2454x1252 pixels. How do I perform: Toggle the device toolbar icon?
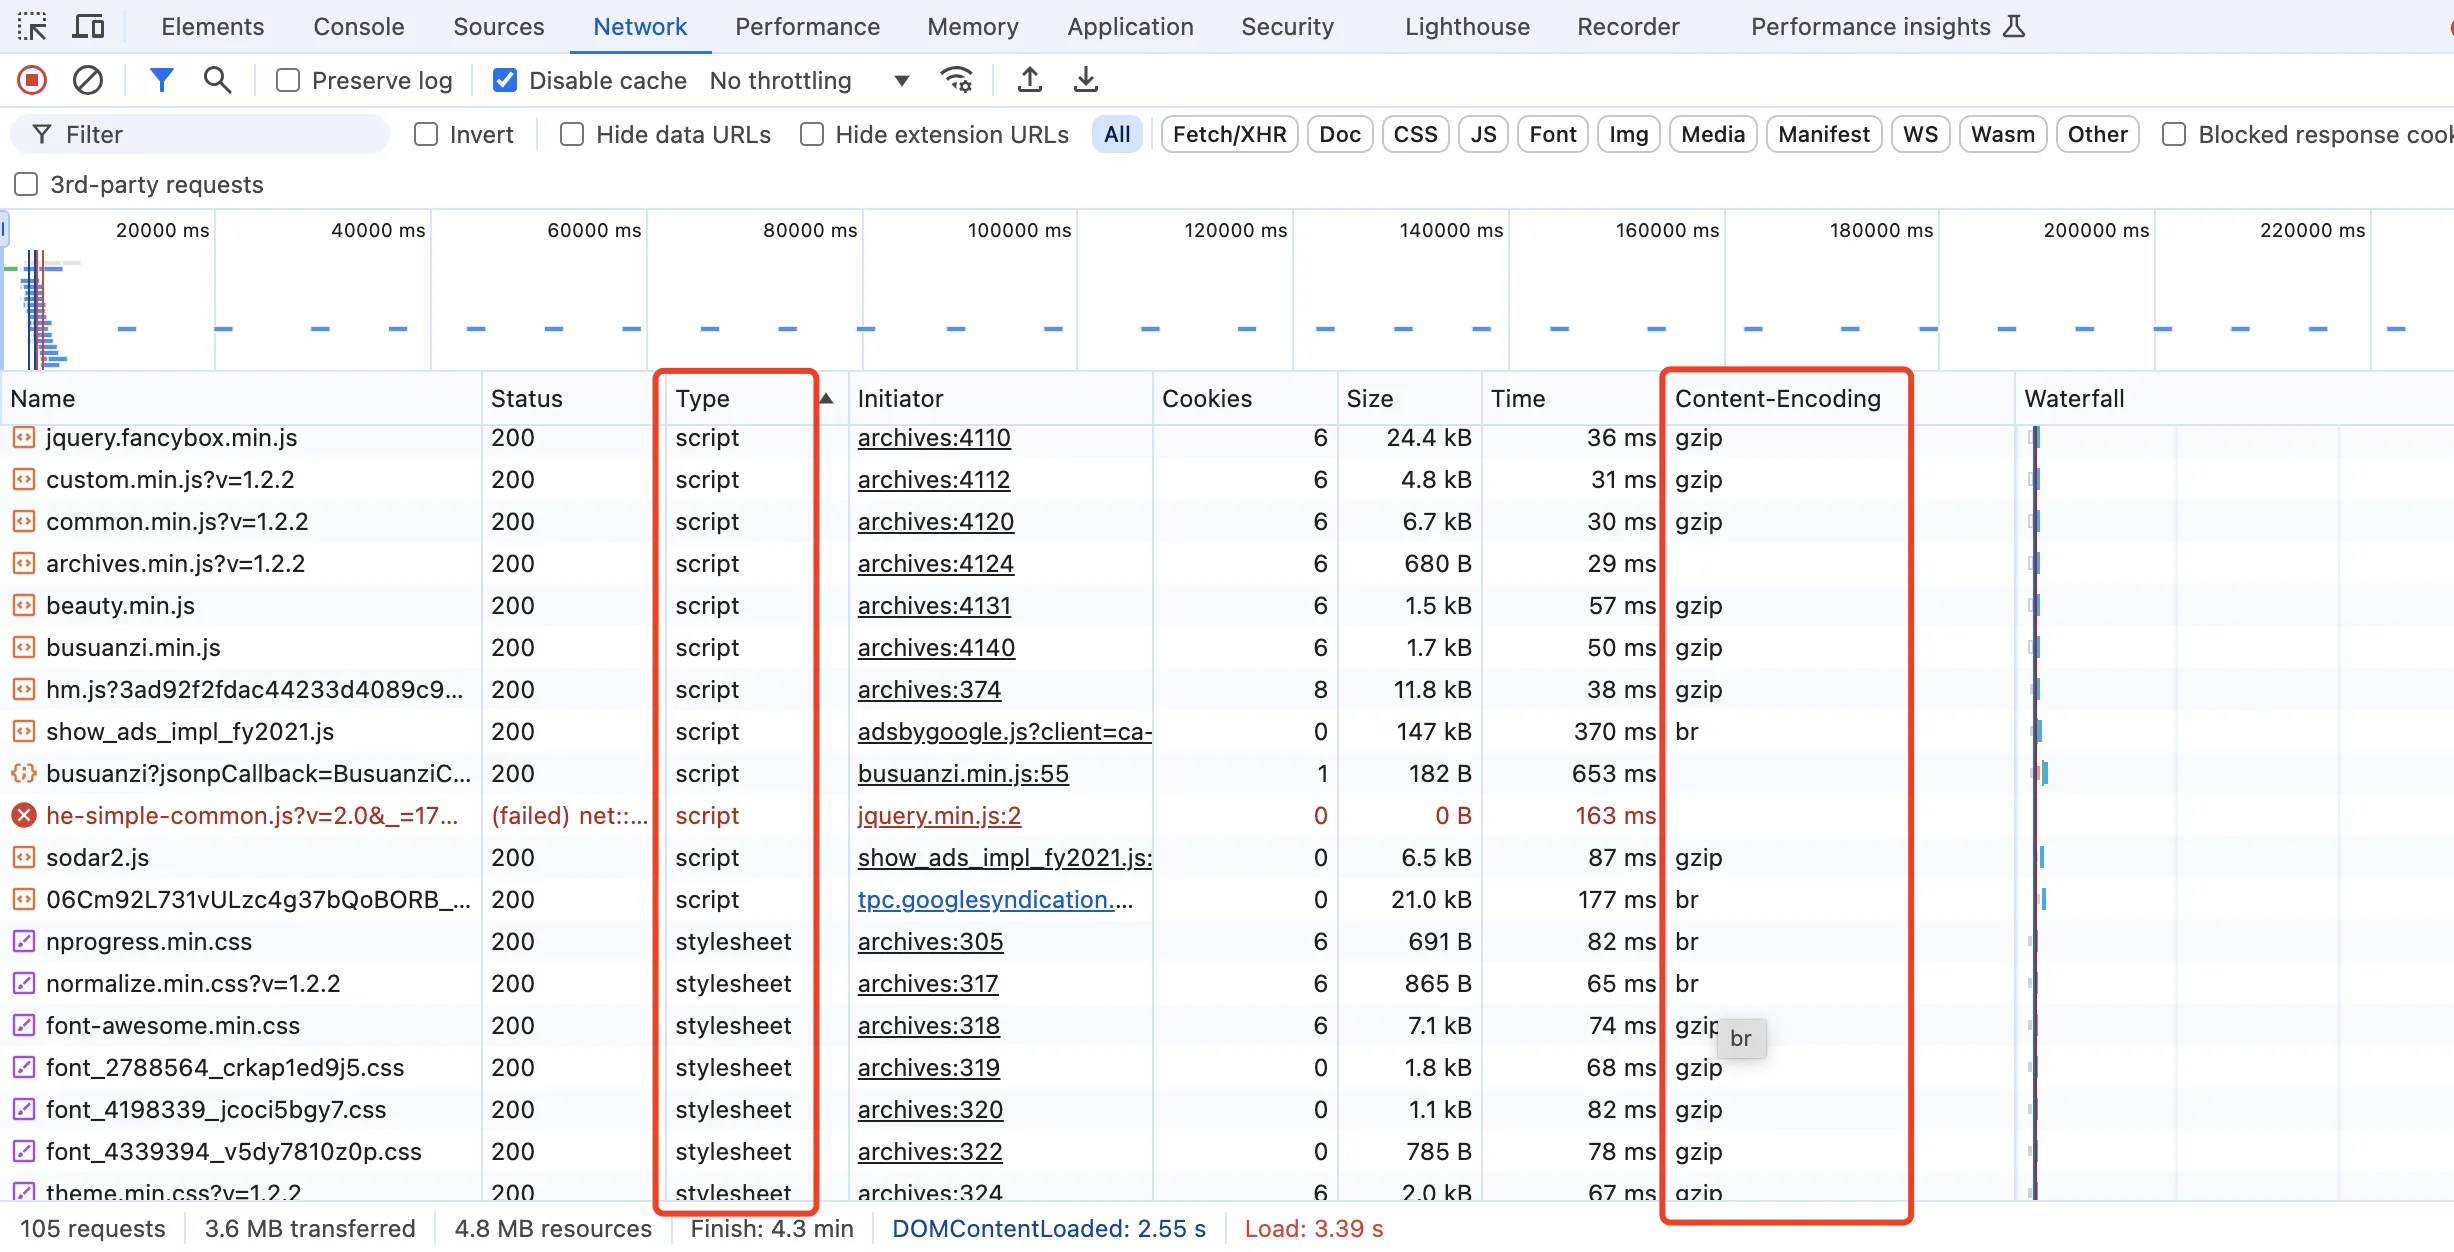(x=88, y=27)
